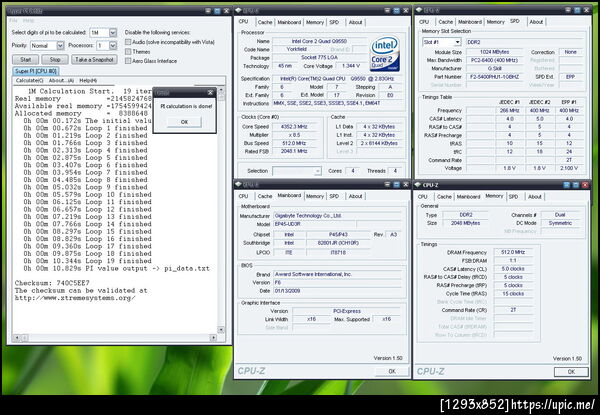Viewport: 600px width, 415px height.
Task: Open the Slot #1 memory slot dropdown
Action: [x=457, y=42]
